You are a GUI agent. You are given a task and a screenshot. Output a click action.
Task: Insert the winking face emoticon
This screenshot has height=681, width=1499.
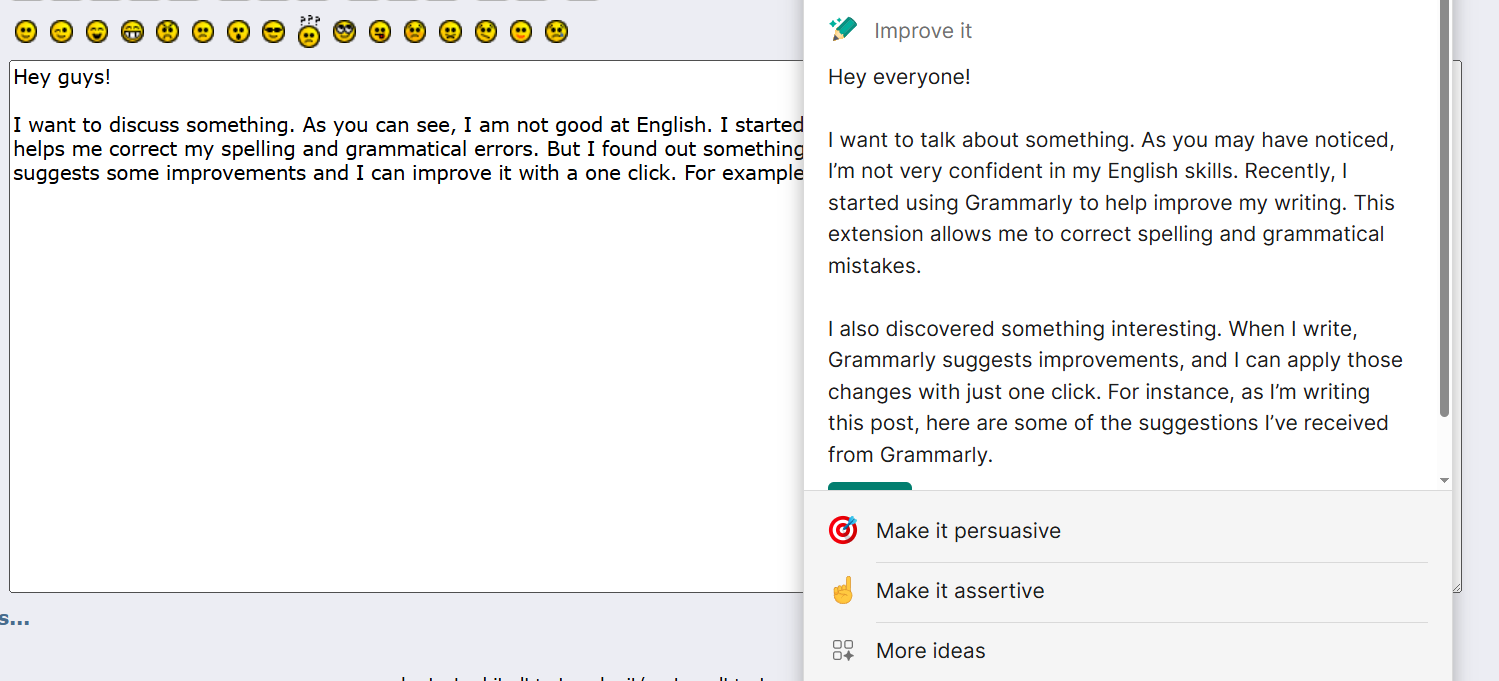click(x=62, y=32)
